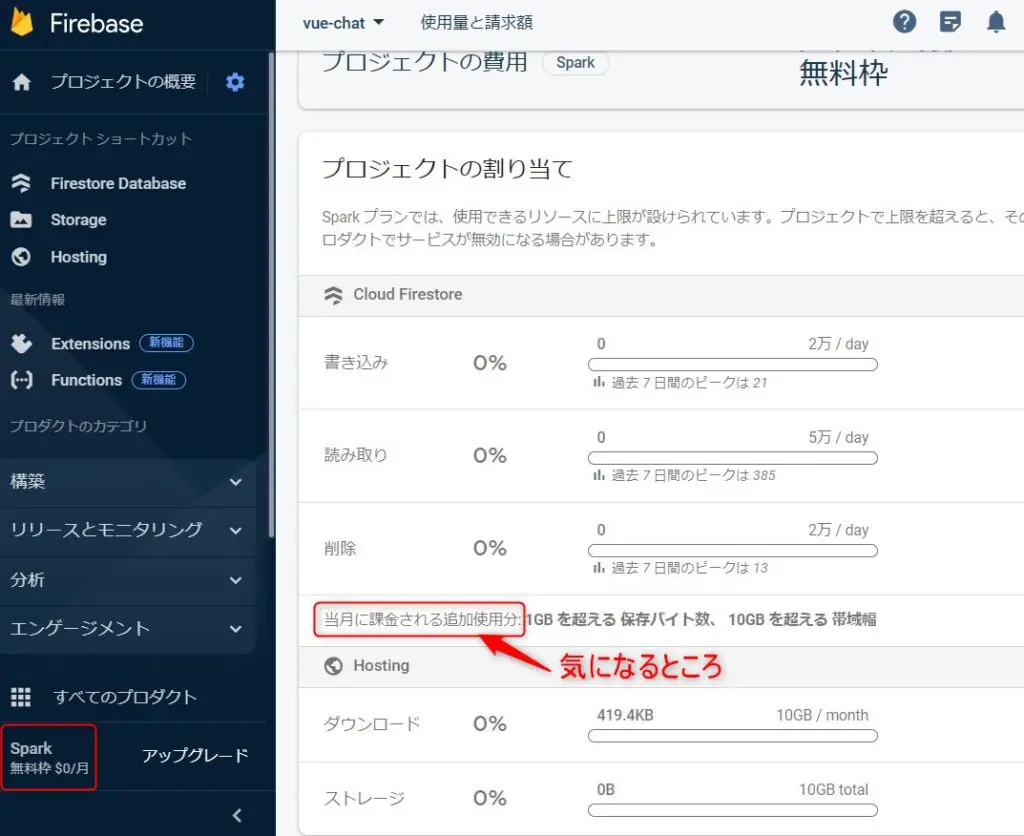The width and height of the screenshot is (1024, 836).
Task: Click the 新機能 badge next to Functions
Action: [159, 379]
